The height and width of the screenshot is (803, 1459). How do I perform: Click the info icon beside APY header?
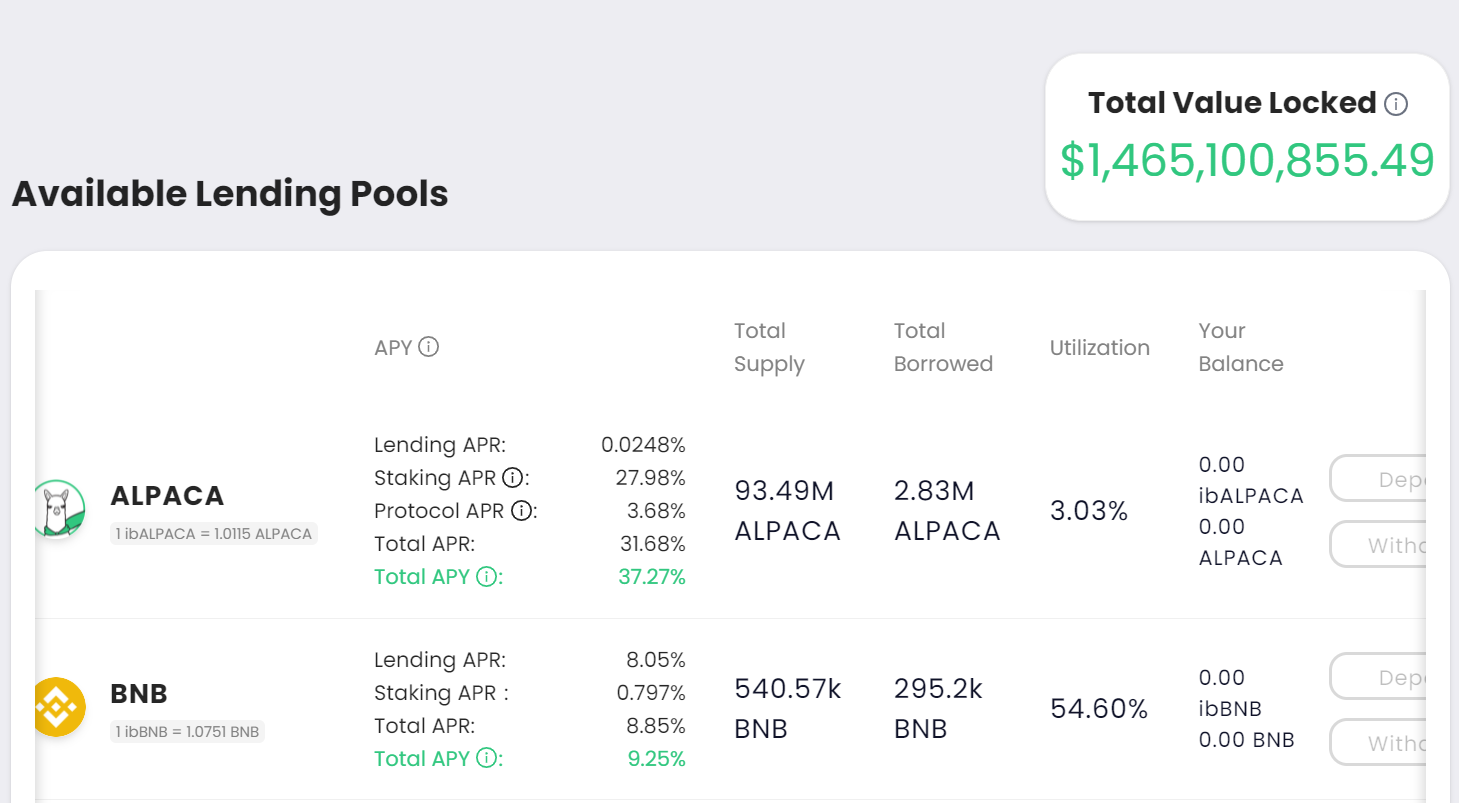point(428,347)
